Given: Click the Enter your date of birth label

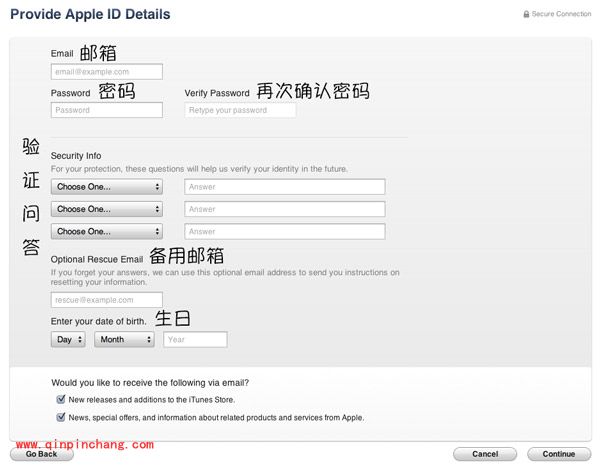Looking at the screenshot, I should (99, 321).
